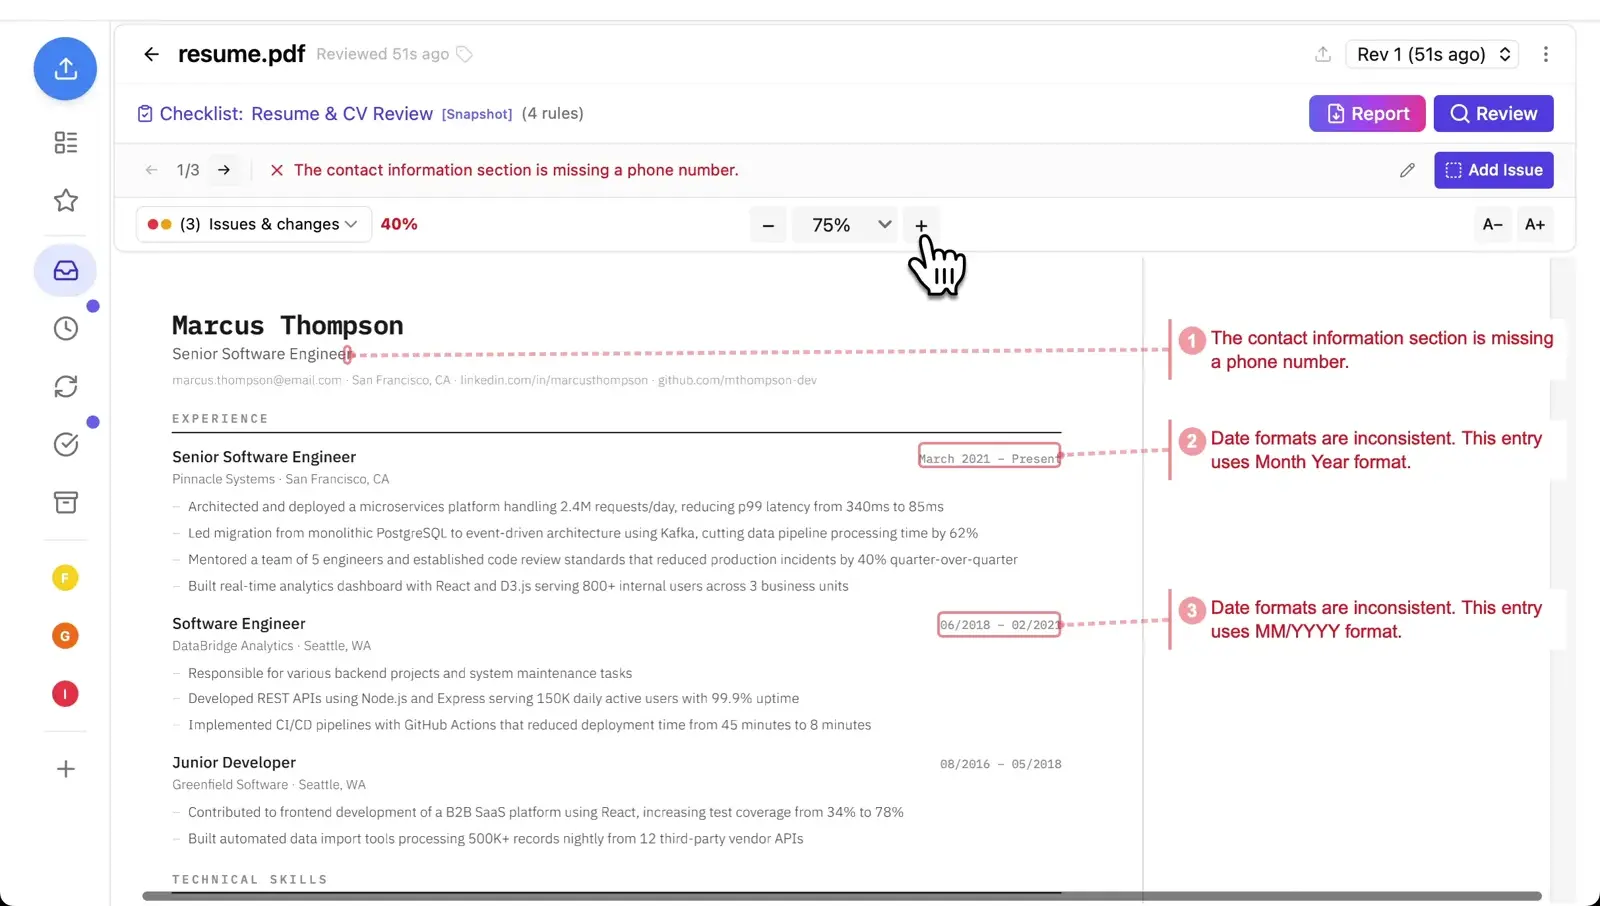
Task: Click the Report button
Action: tap(1366, 113)
